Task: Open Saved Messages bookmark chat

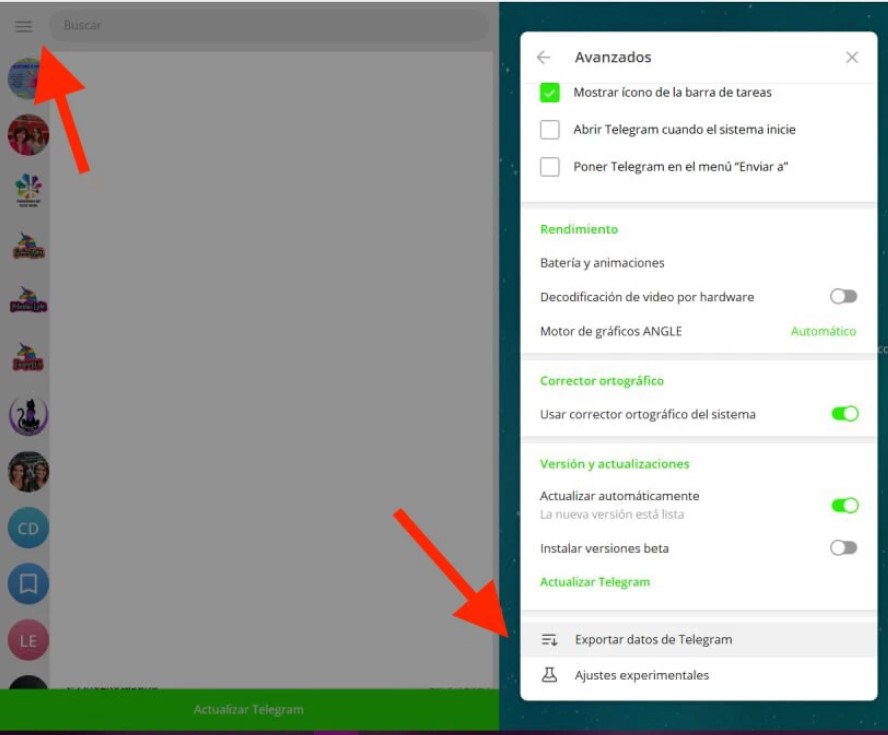Action: tap(28, 584)
